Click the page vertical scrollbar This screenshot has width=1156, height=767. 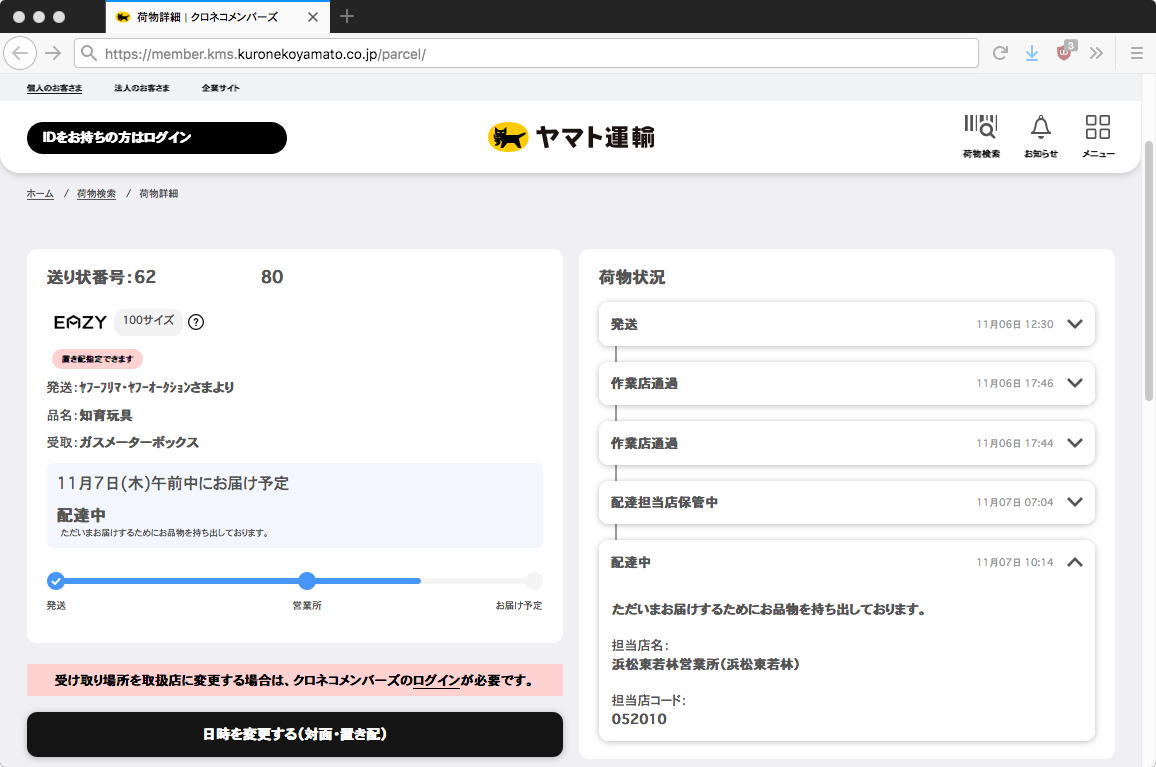(x=1149, y=271)
